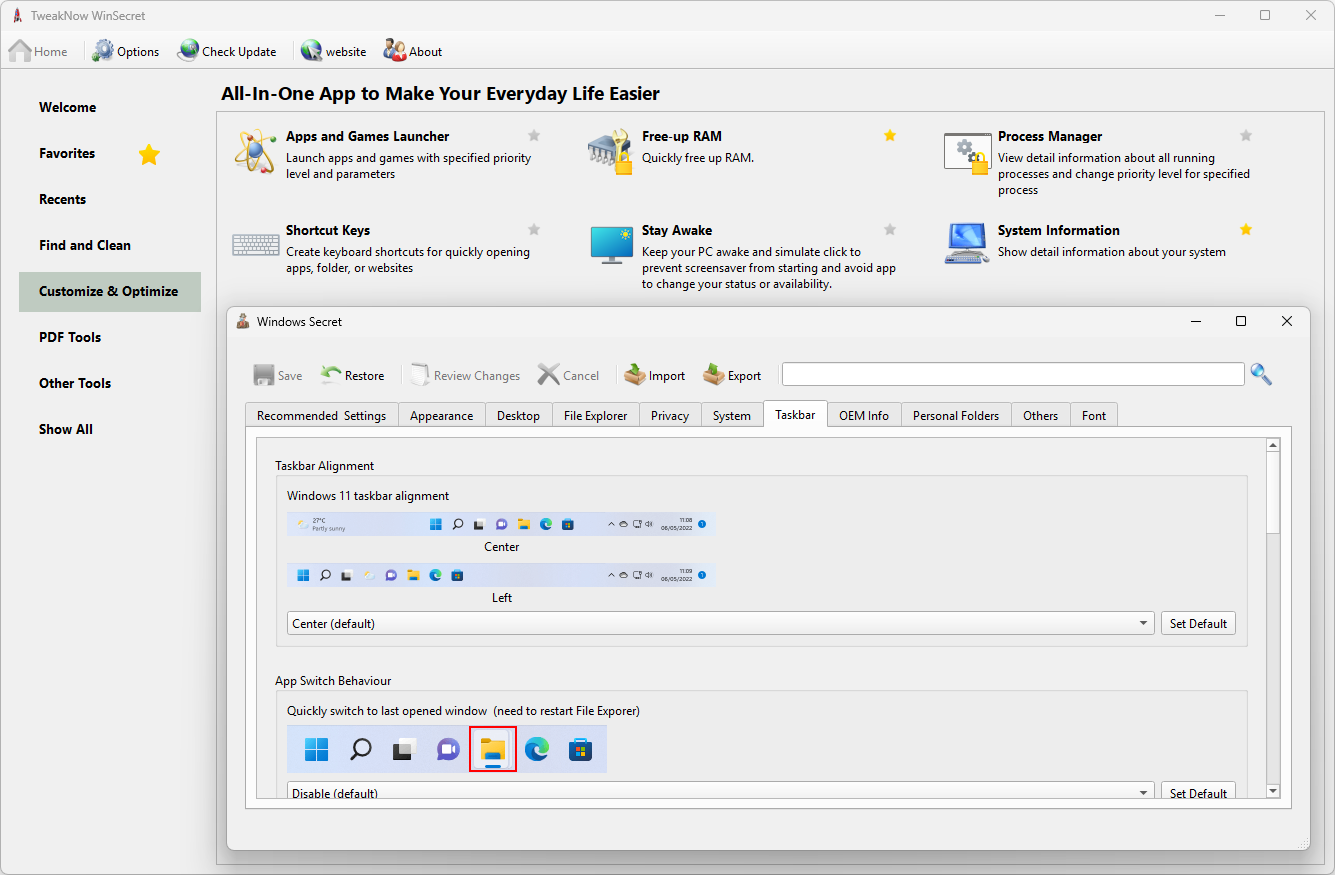Maximize the Windows Secret dialog
1335x875 pixels.
click(x=1241, y=321)
